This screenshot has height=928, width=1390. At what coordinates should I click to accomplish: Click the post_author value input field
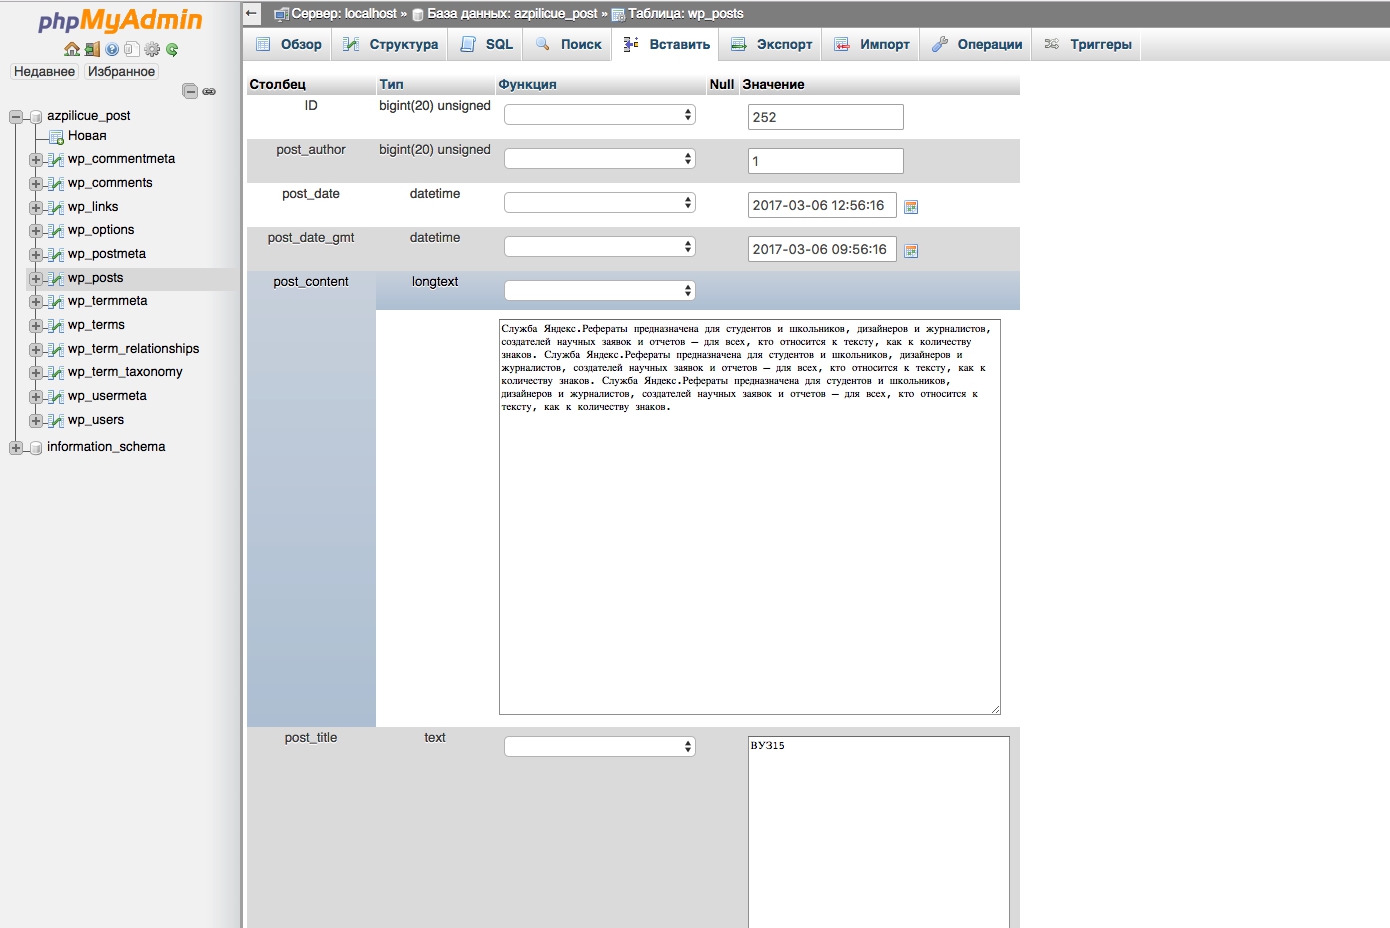point(825,161)
